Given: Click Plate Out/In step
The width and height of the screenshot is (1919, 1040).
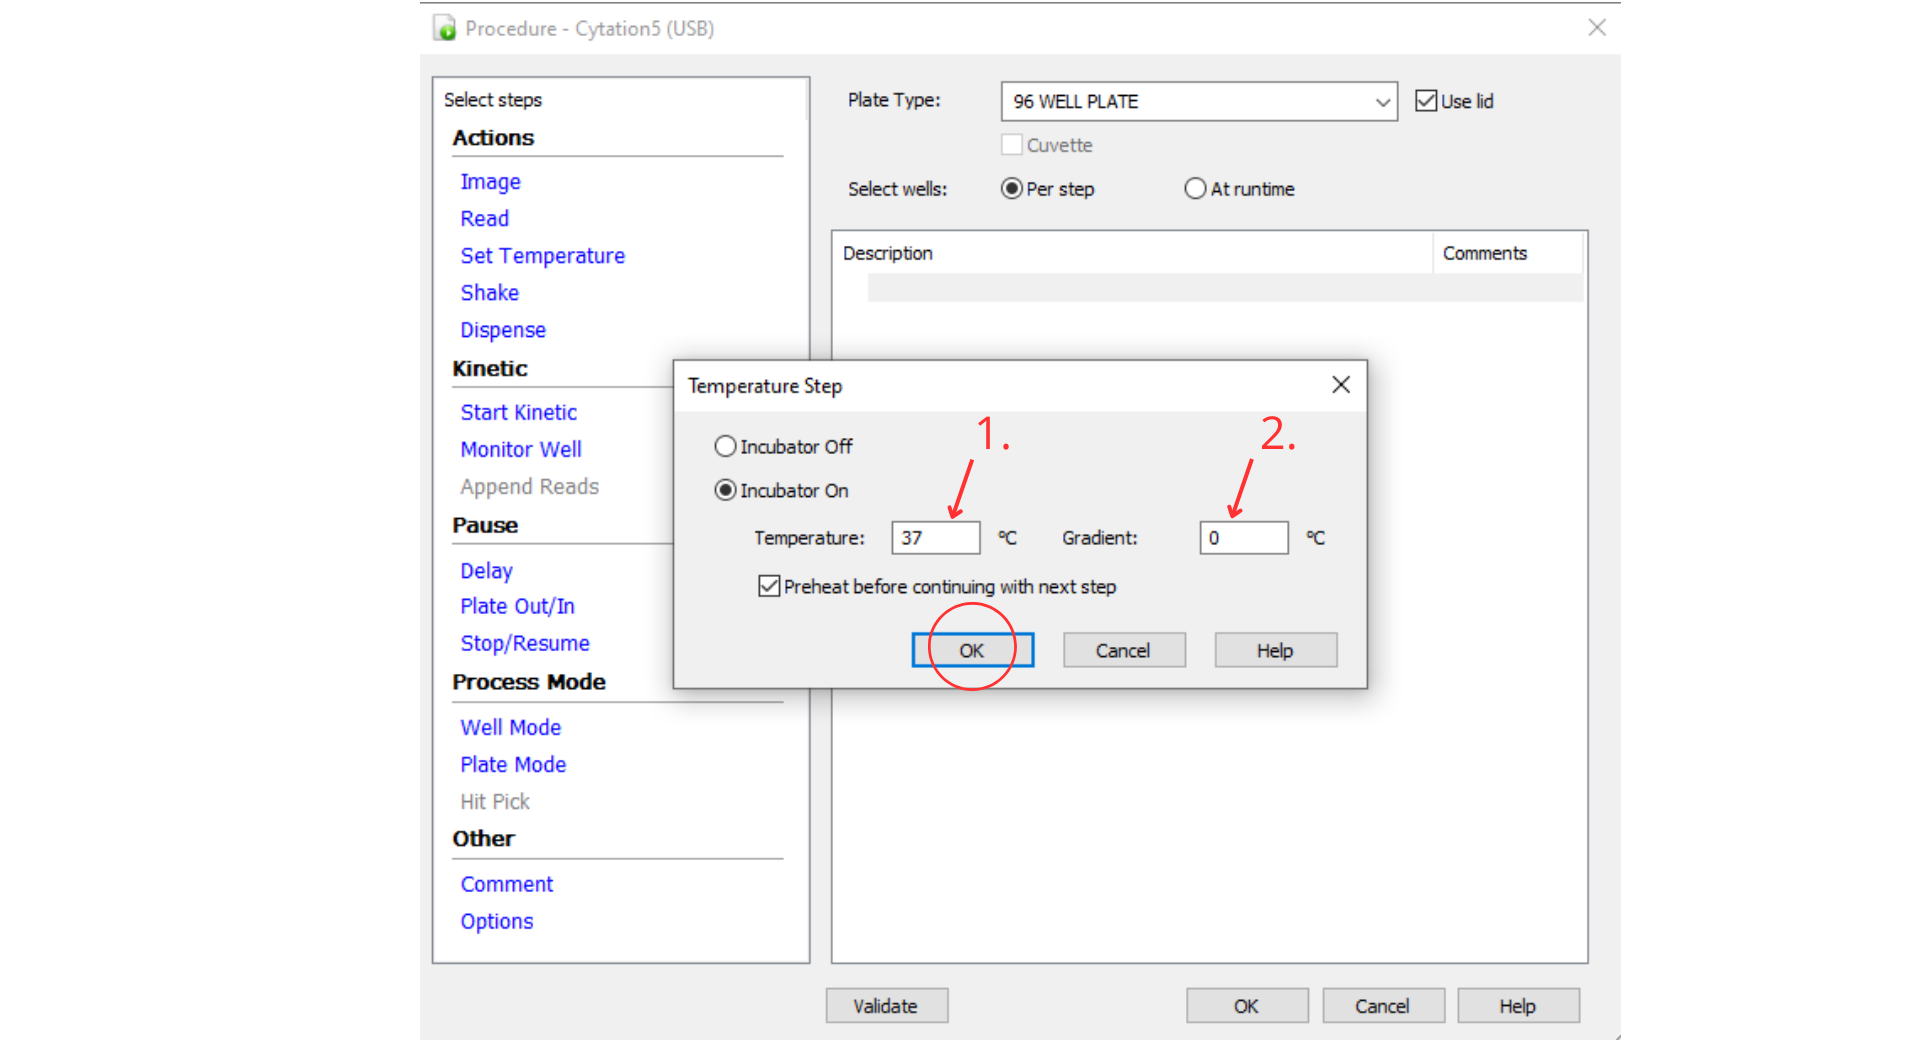Looking at the screenshot, I should (517, 607).
